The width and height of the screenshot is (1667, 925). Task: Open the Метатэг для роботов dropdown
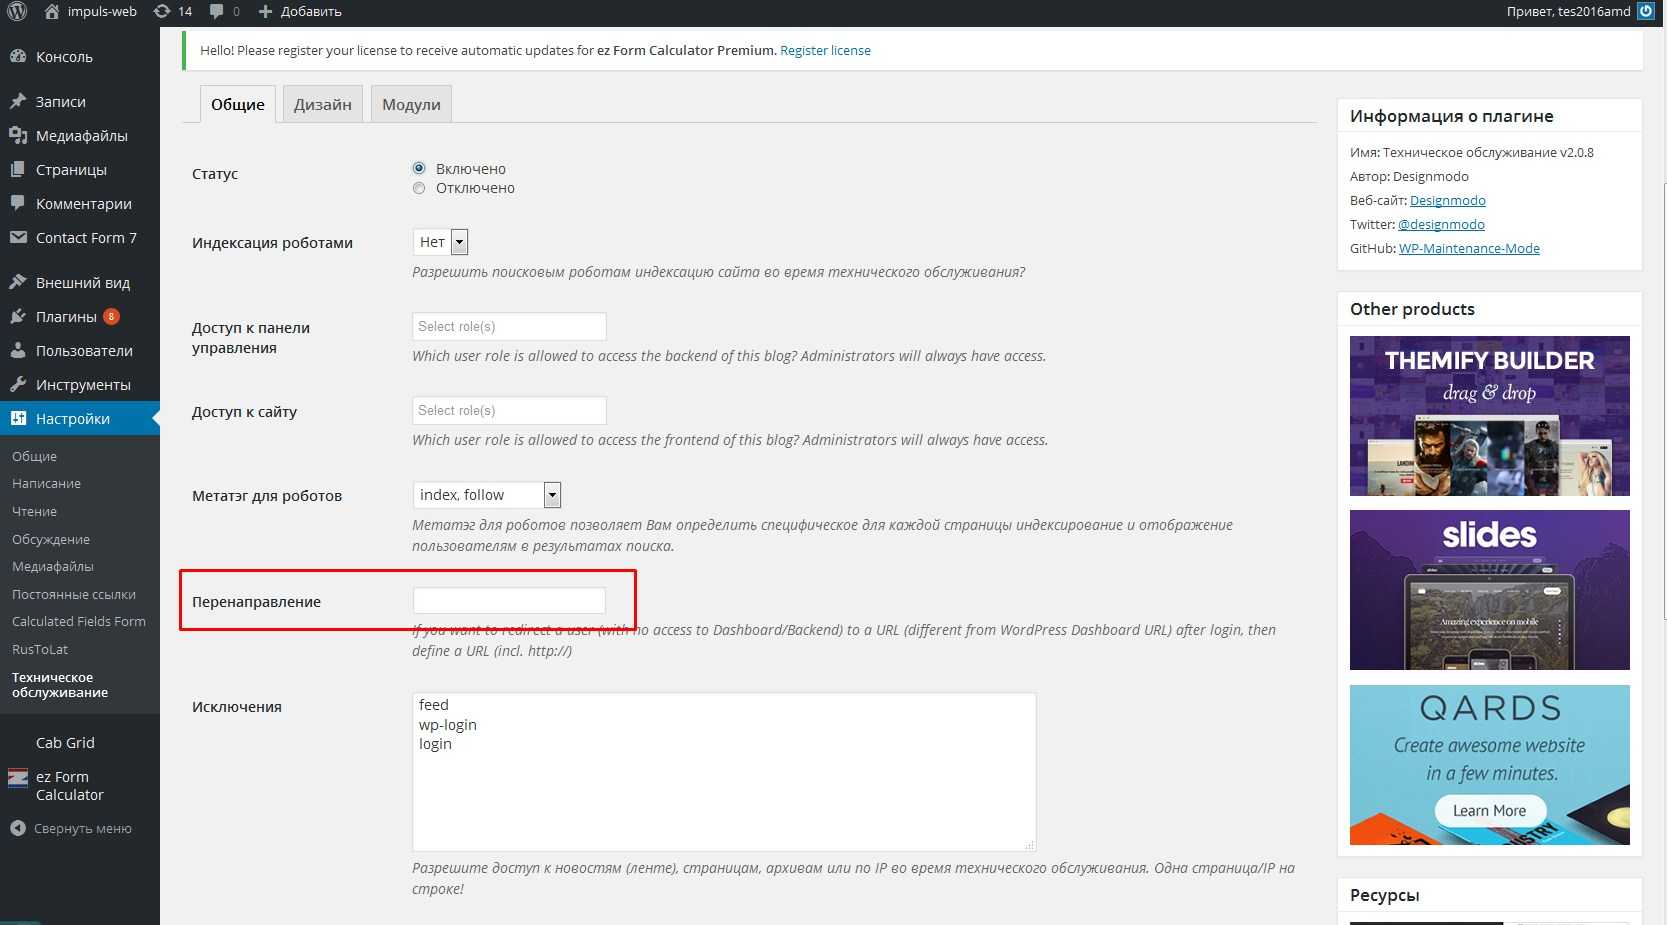point(486,495)
